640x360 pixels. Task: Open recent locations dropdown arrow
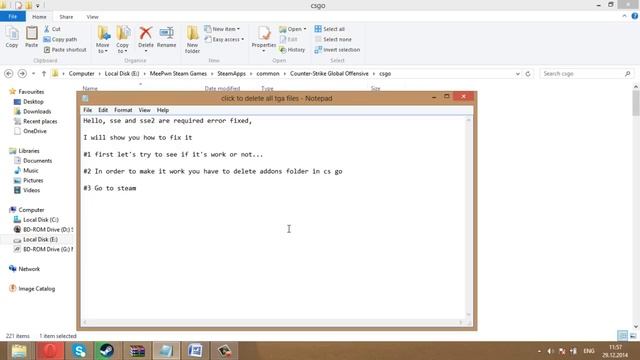(x=33, y=73)
